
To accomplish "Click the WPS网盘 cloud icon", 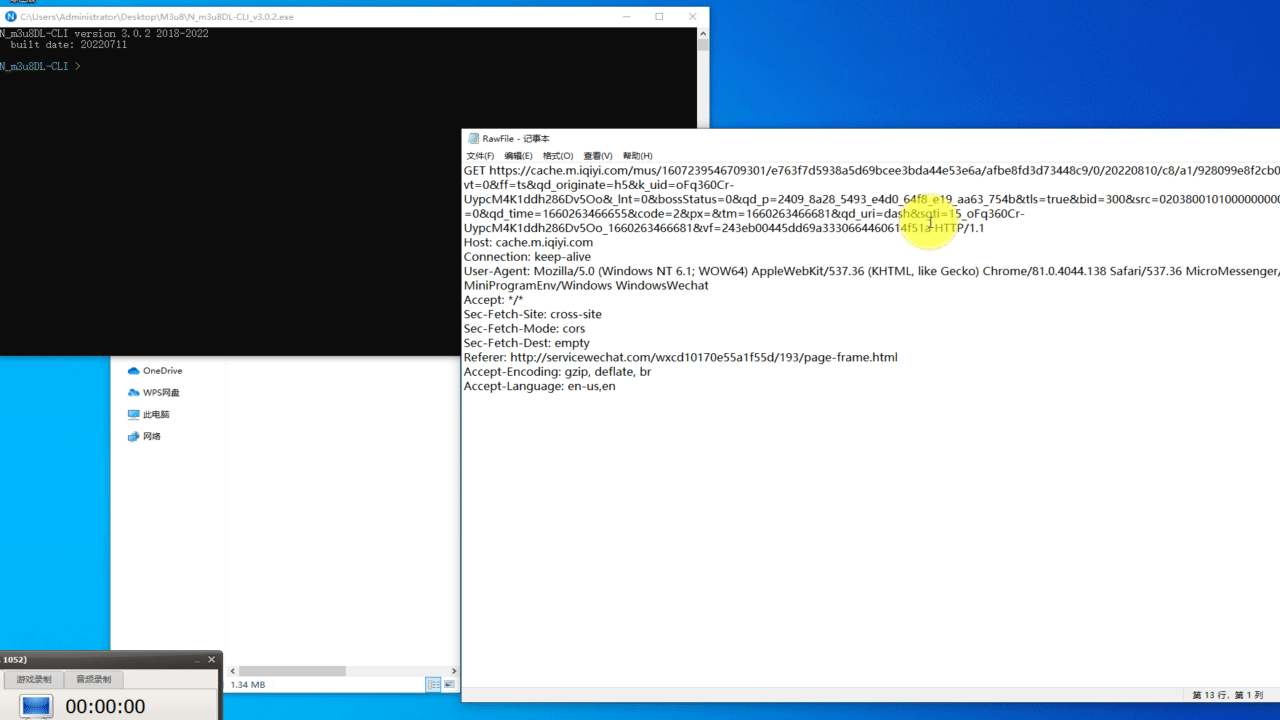I will tap(134, 393).
